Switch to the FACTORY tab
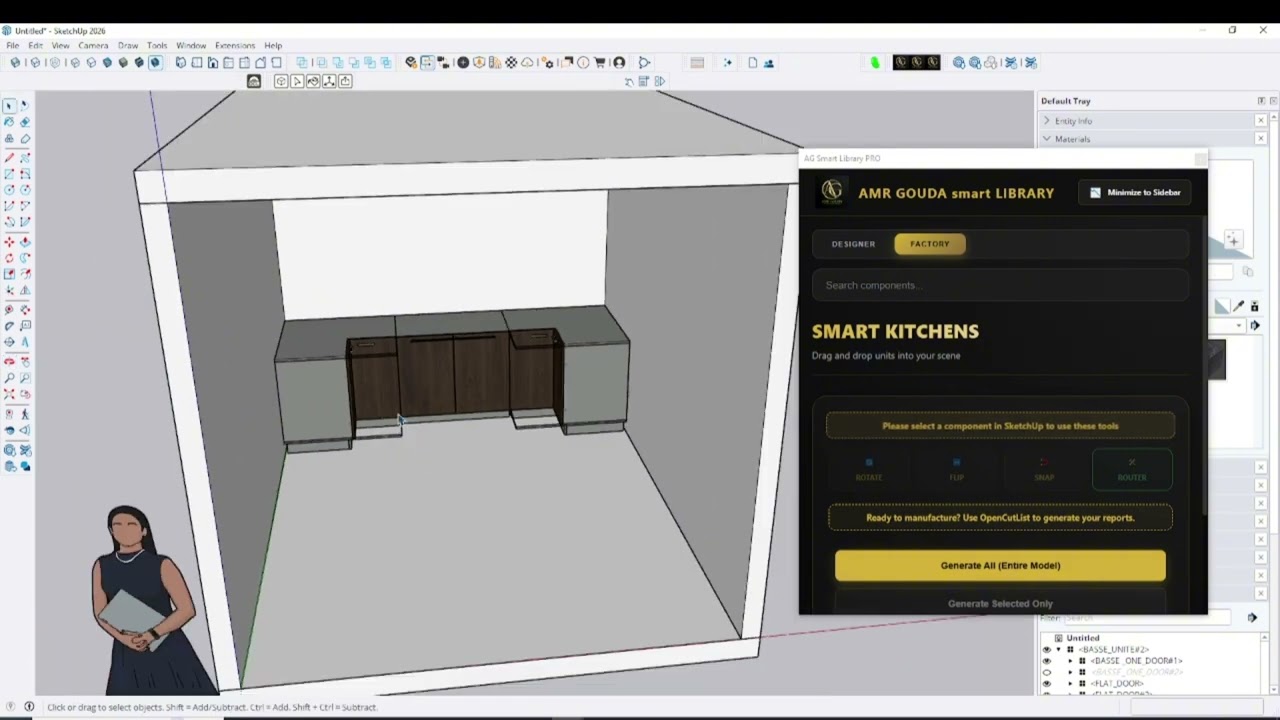This screenshot has width=1280, height=720. click(x=930, y=244)
